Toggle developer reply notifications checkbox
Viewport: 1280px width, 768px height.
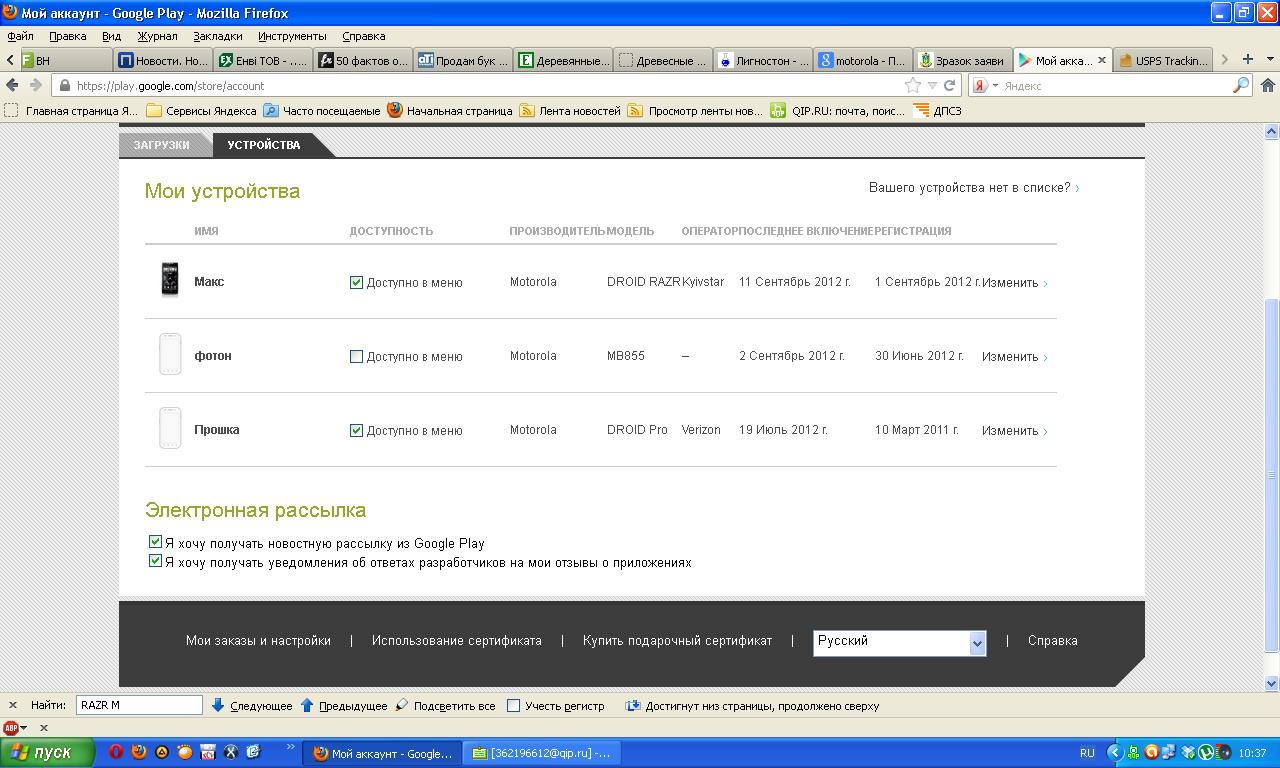(x=155, y=561)
